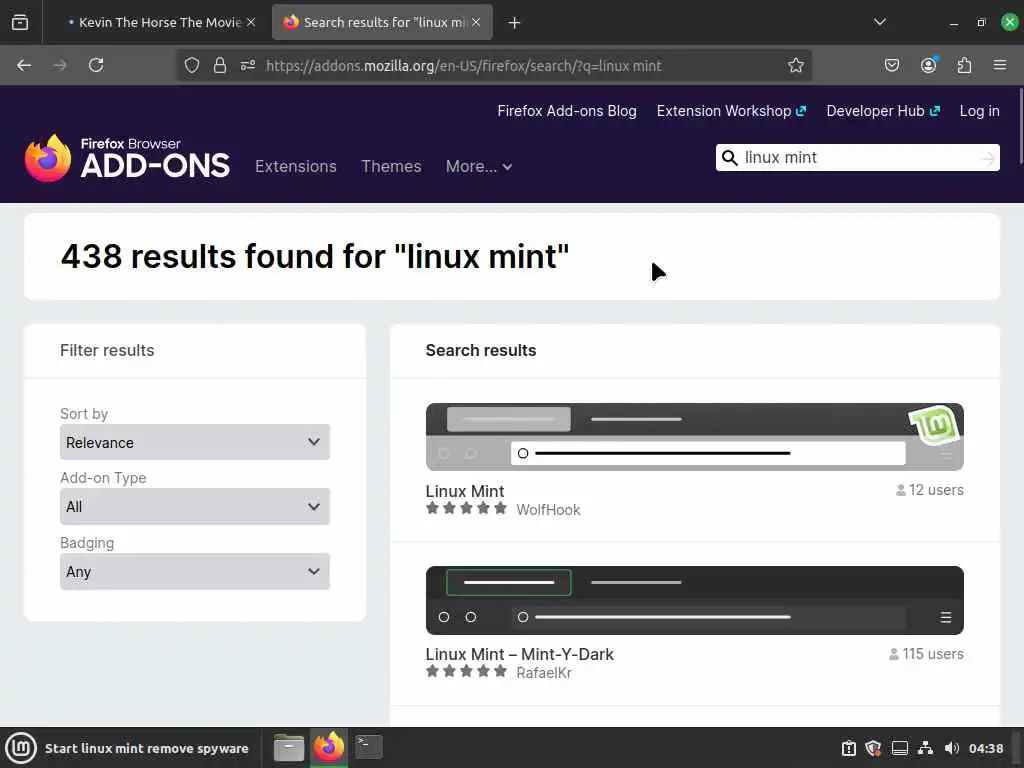Screen dimensions: 1024x768
Task: Select the Search results for linux mint tab
Action: tap(383, 22)
